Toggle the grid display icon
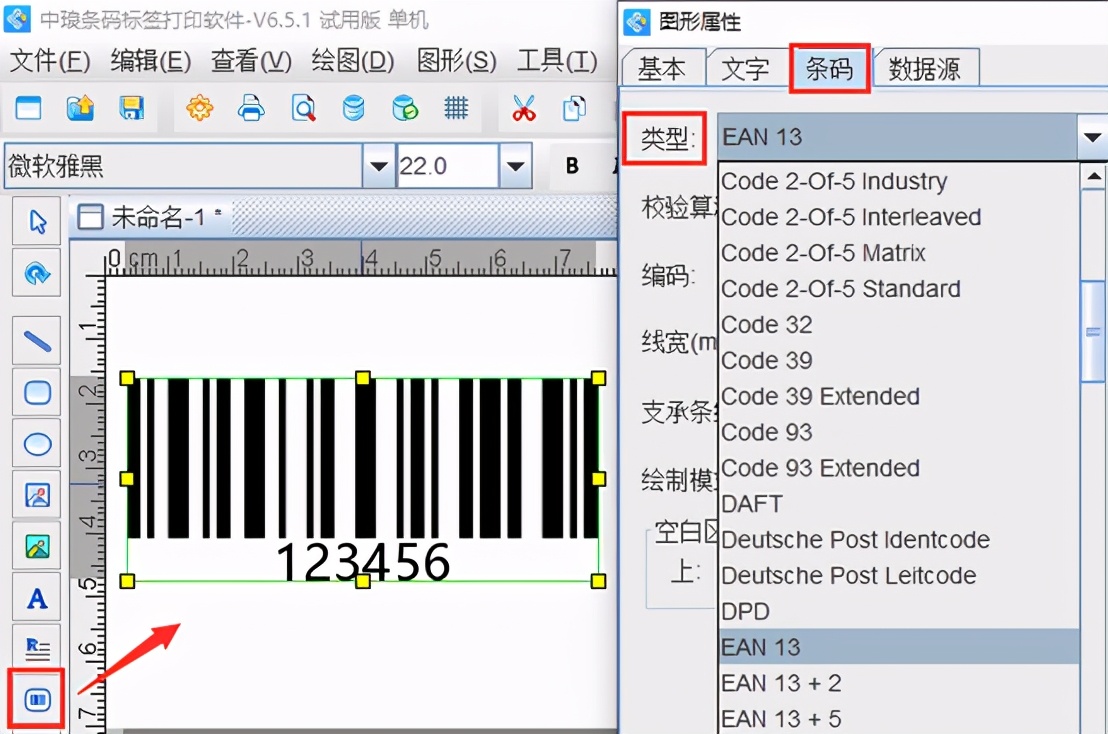The height and width of the screenshot is (734, 1108). point(456,108)
